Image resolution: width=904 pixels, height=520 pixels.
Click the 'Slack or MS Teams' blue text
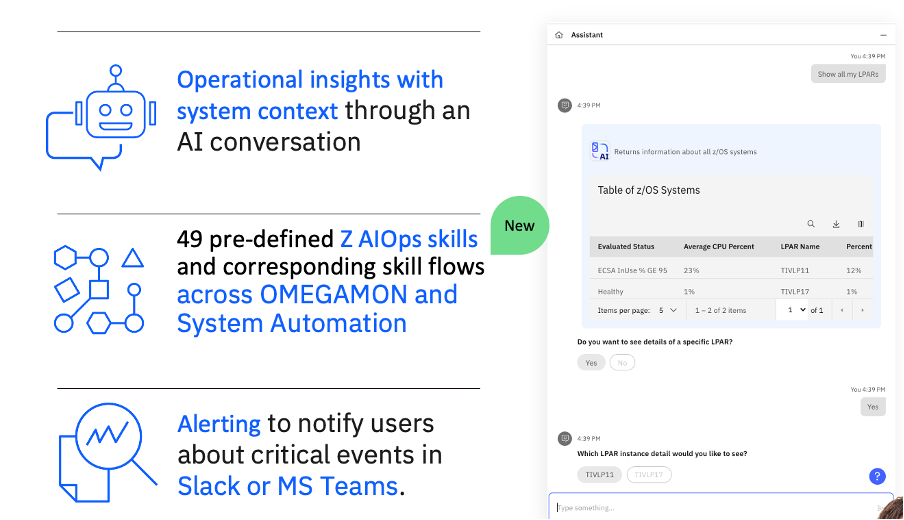(288, 486)
